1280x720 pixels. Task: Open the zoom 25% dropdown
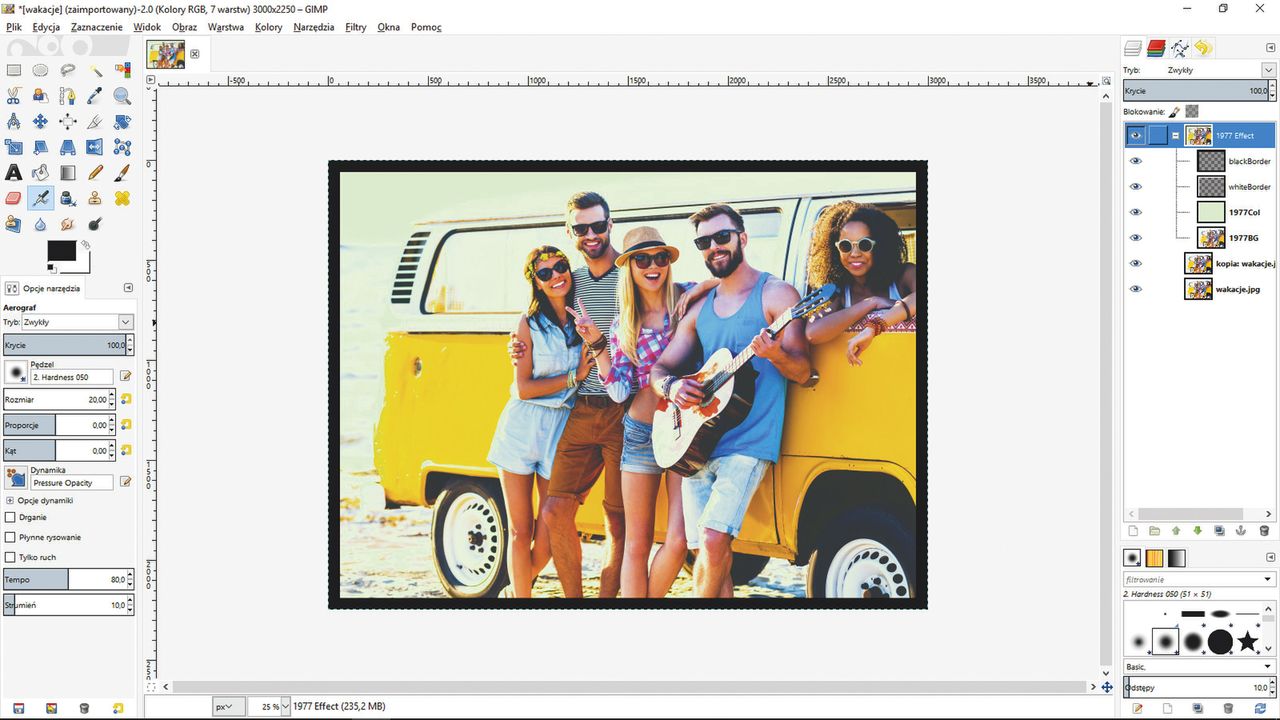tap(285, 707)
